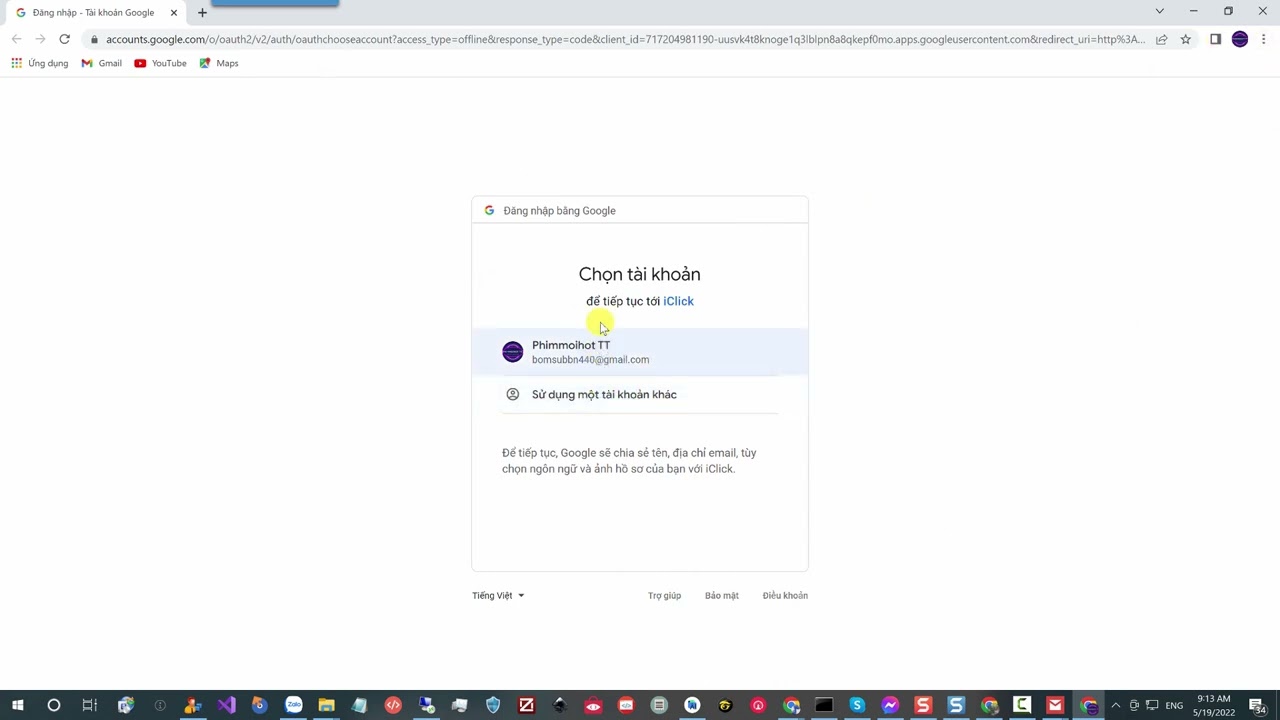1280x720 pixels.
Task: Open the YouTube bookmark
Action: (x=161, y=63)
